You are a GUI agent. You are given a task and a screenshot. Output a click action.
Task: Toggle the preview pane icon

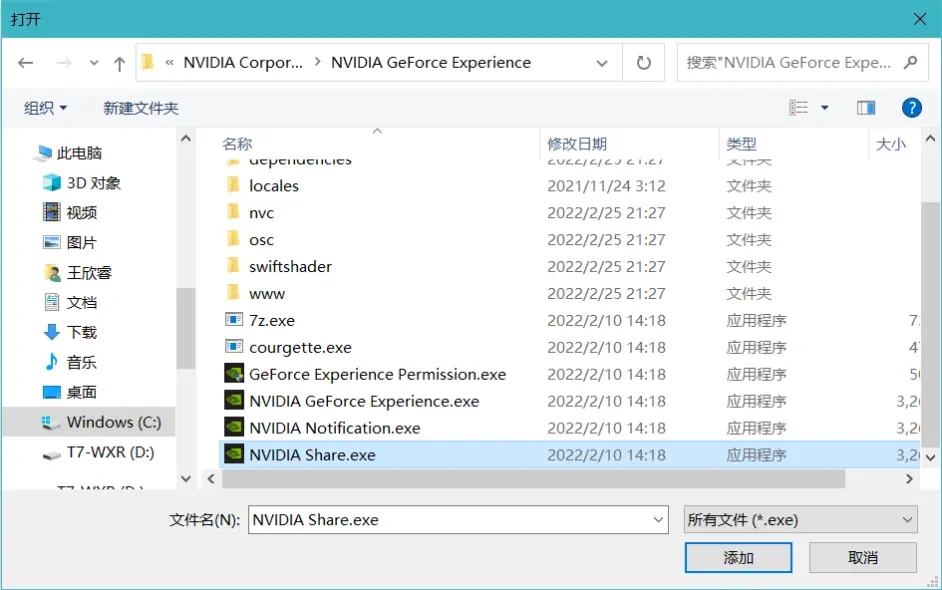click(866, 107)
